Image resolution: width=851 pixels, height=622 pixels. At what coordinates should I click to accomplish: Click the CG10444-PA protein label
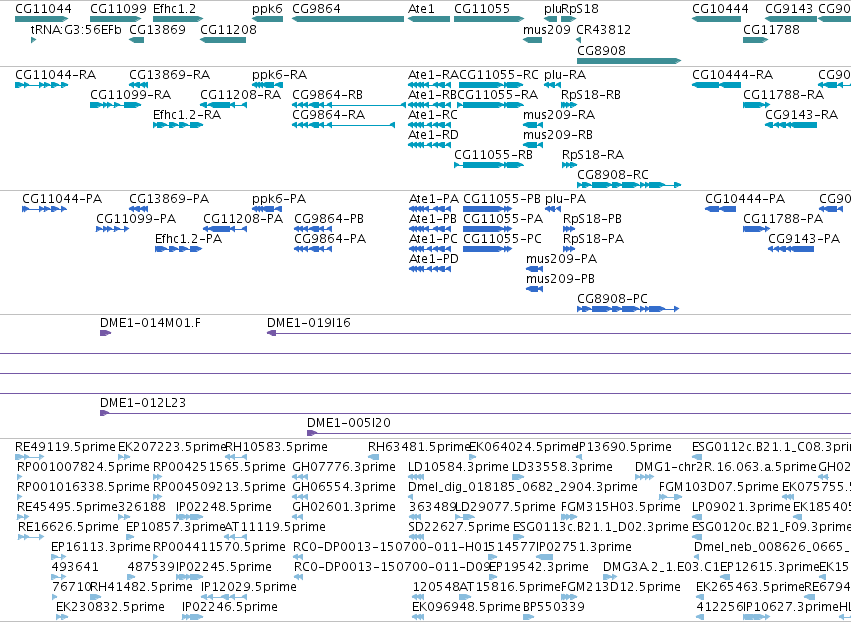pos(745,199)
